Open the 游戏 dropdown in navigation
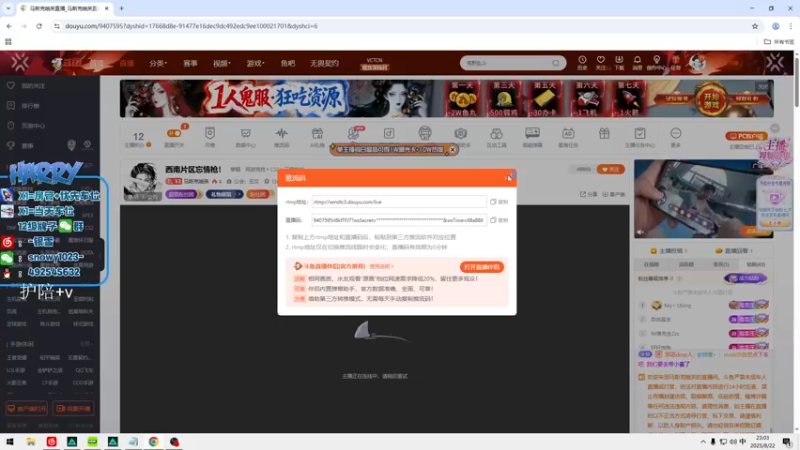800x450 pixels. tap(255, 63)
